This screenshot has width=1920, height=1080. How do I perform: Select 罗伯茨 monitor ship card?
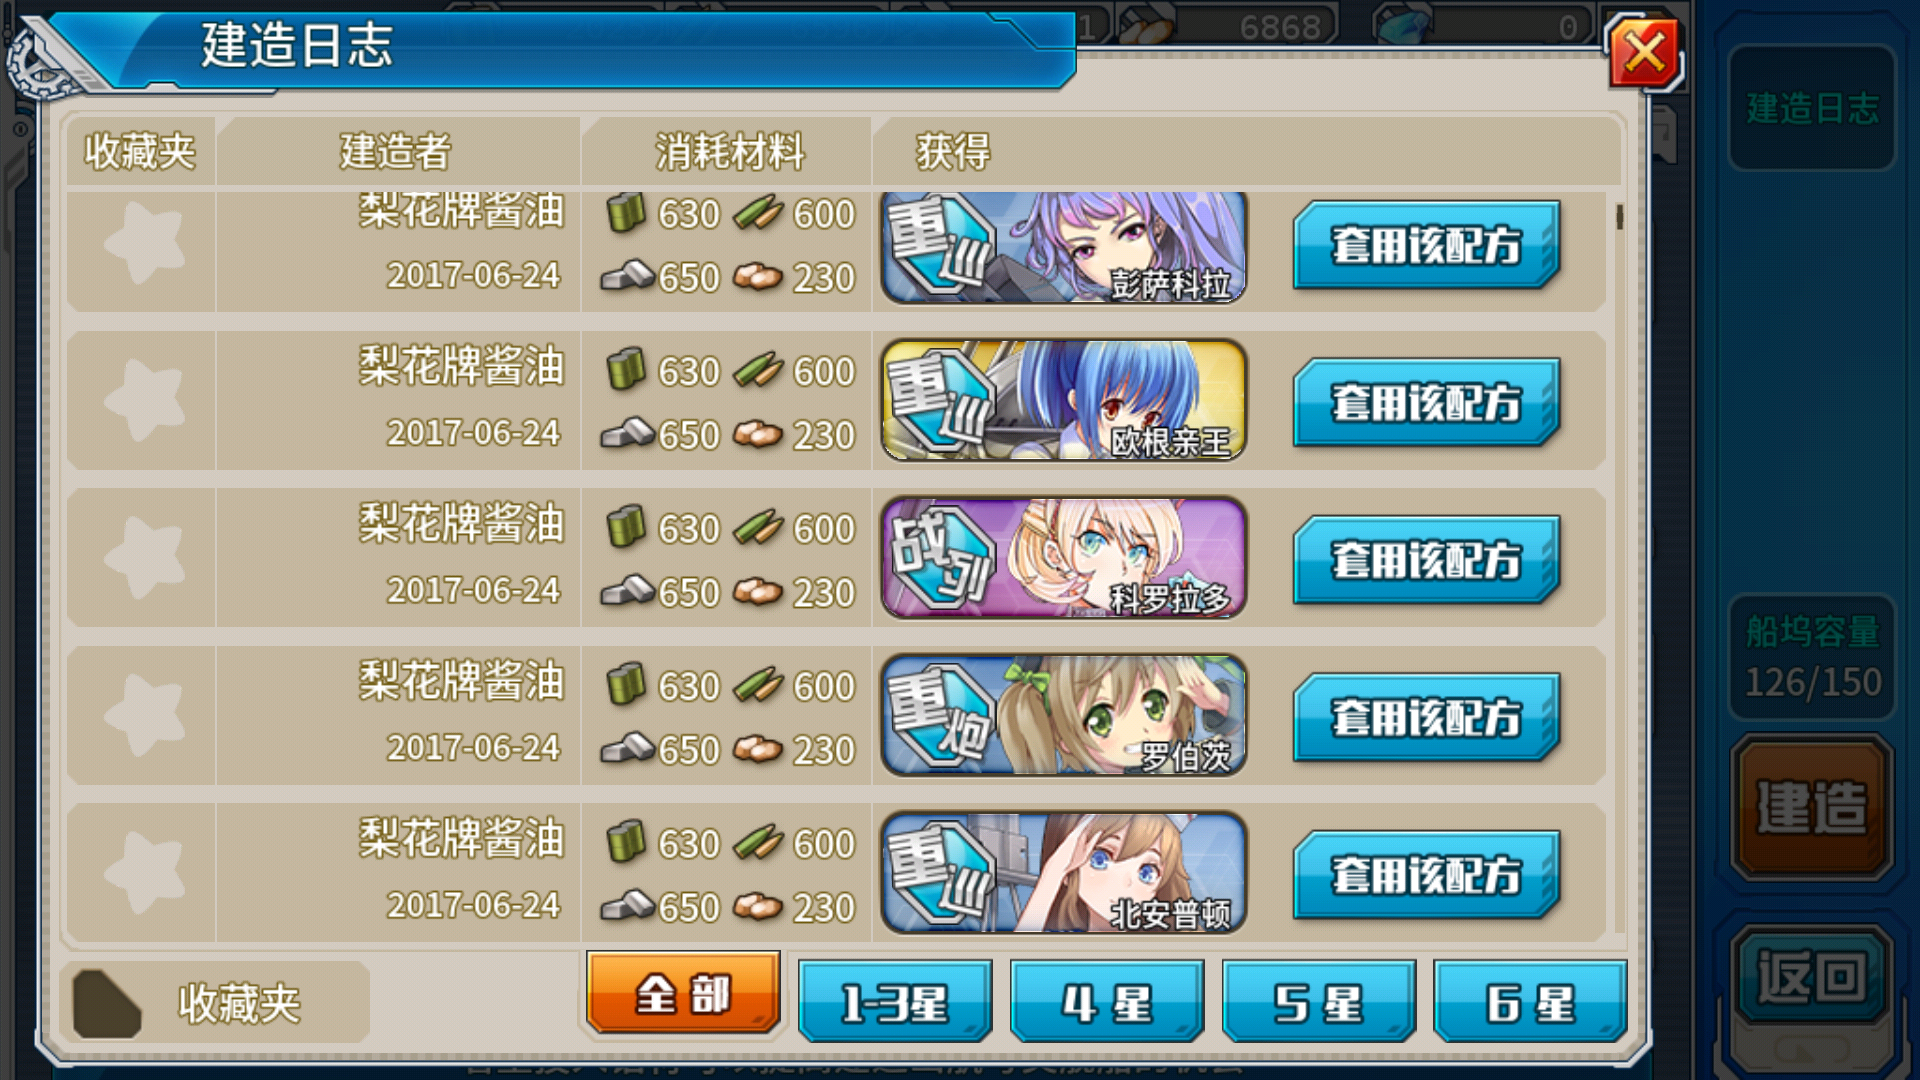point(1064,715)
